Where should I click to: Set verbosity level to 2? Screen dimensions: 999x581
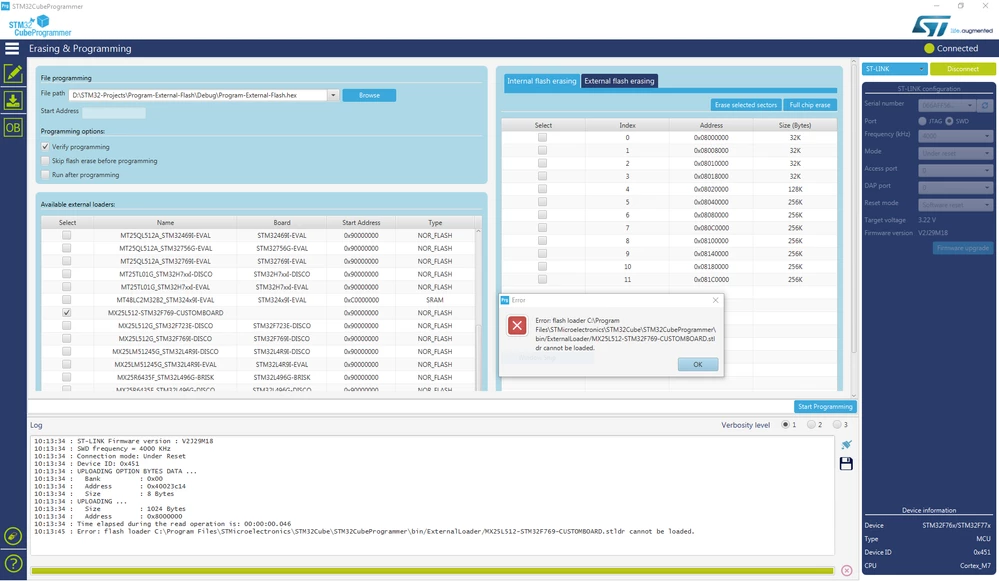[811, 424]
